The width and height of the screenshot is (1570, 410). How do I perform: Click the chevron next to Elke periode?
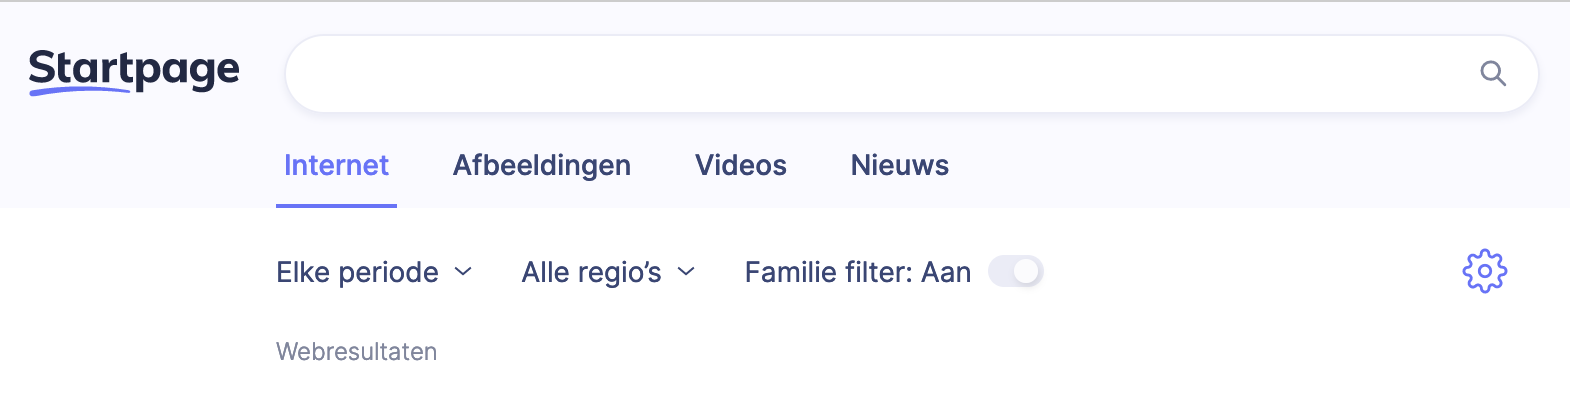(x=463, y=272)
